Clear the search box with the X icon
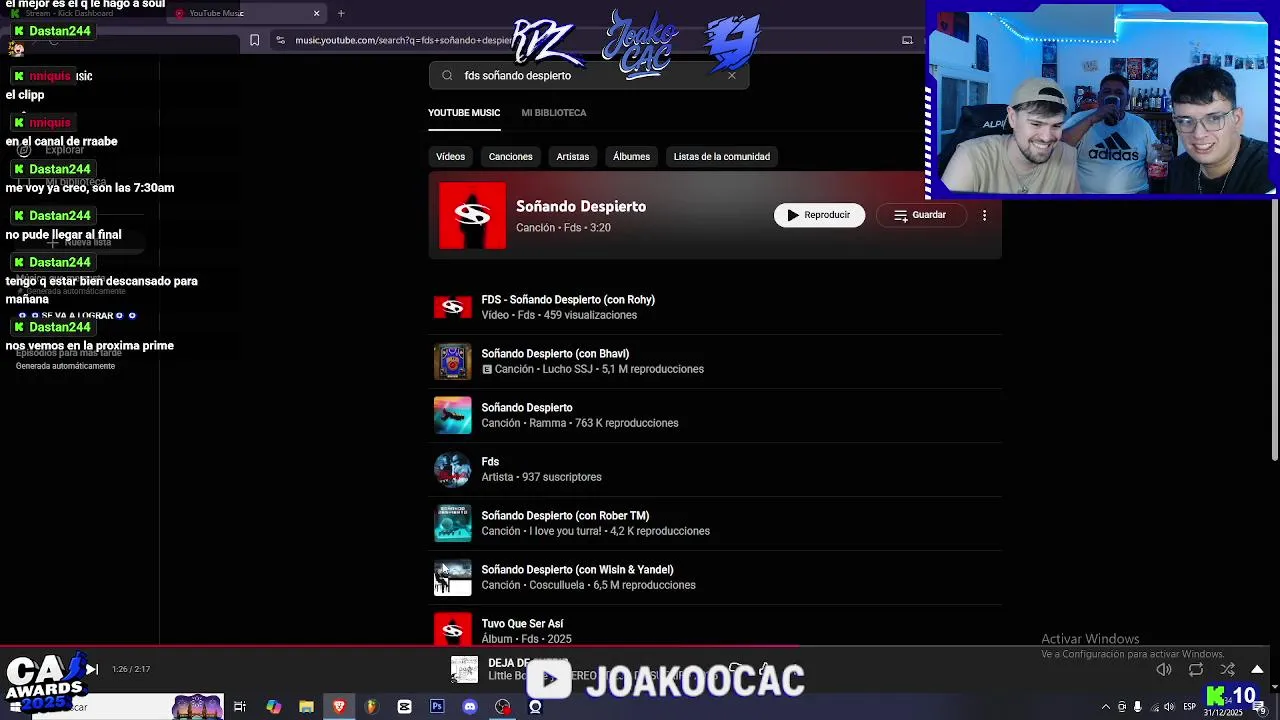 pos(731,75)
